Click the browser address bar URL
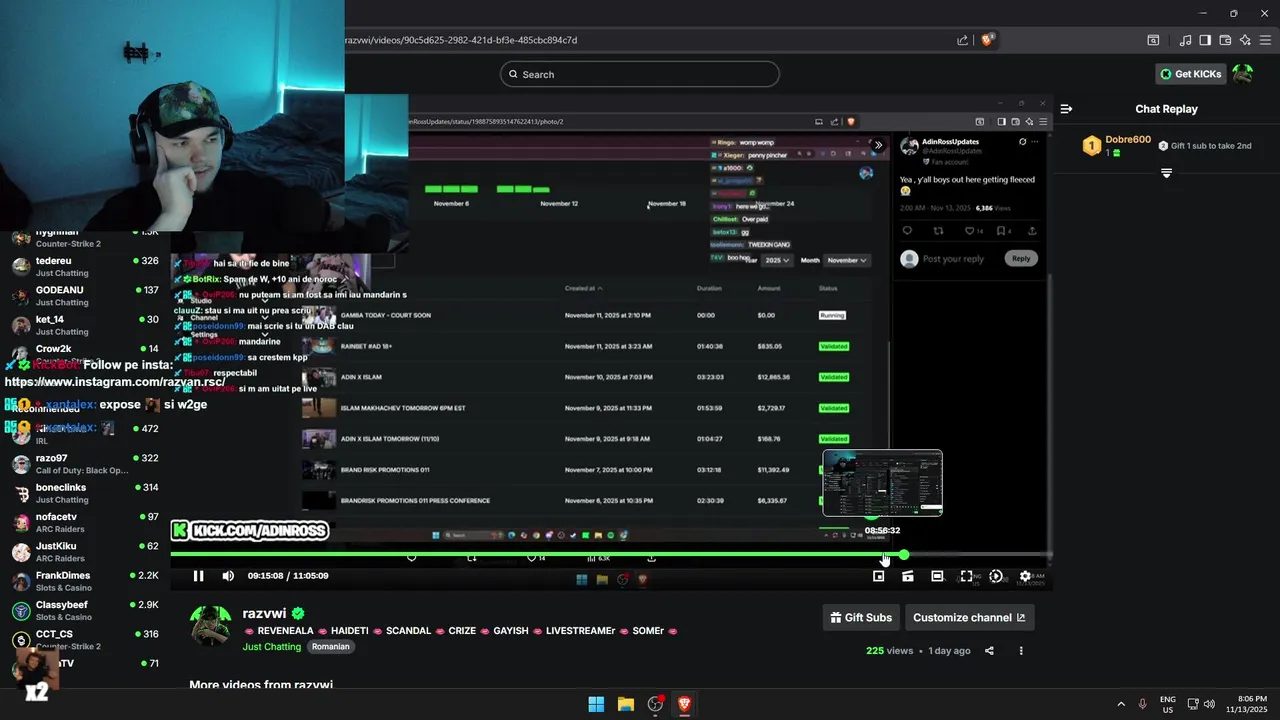 click(461, 40)
